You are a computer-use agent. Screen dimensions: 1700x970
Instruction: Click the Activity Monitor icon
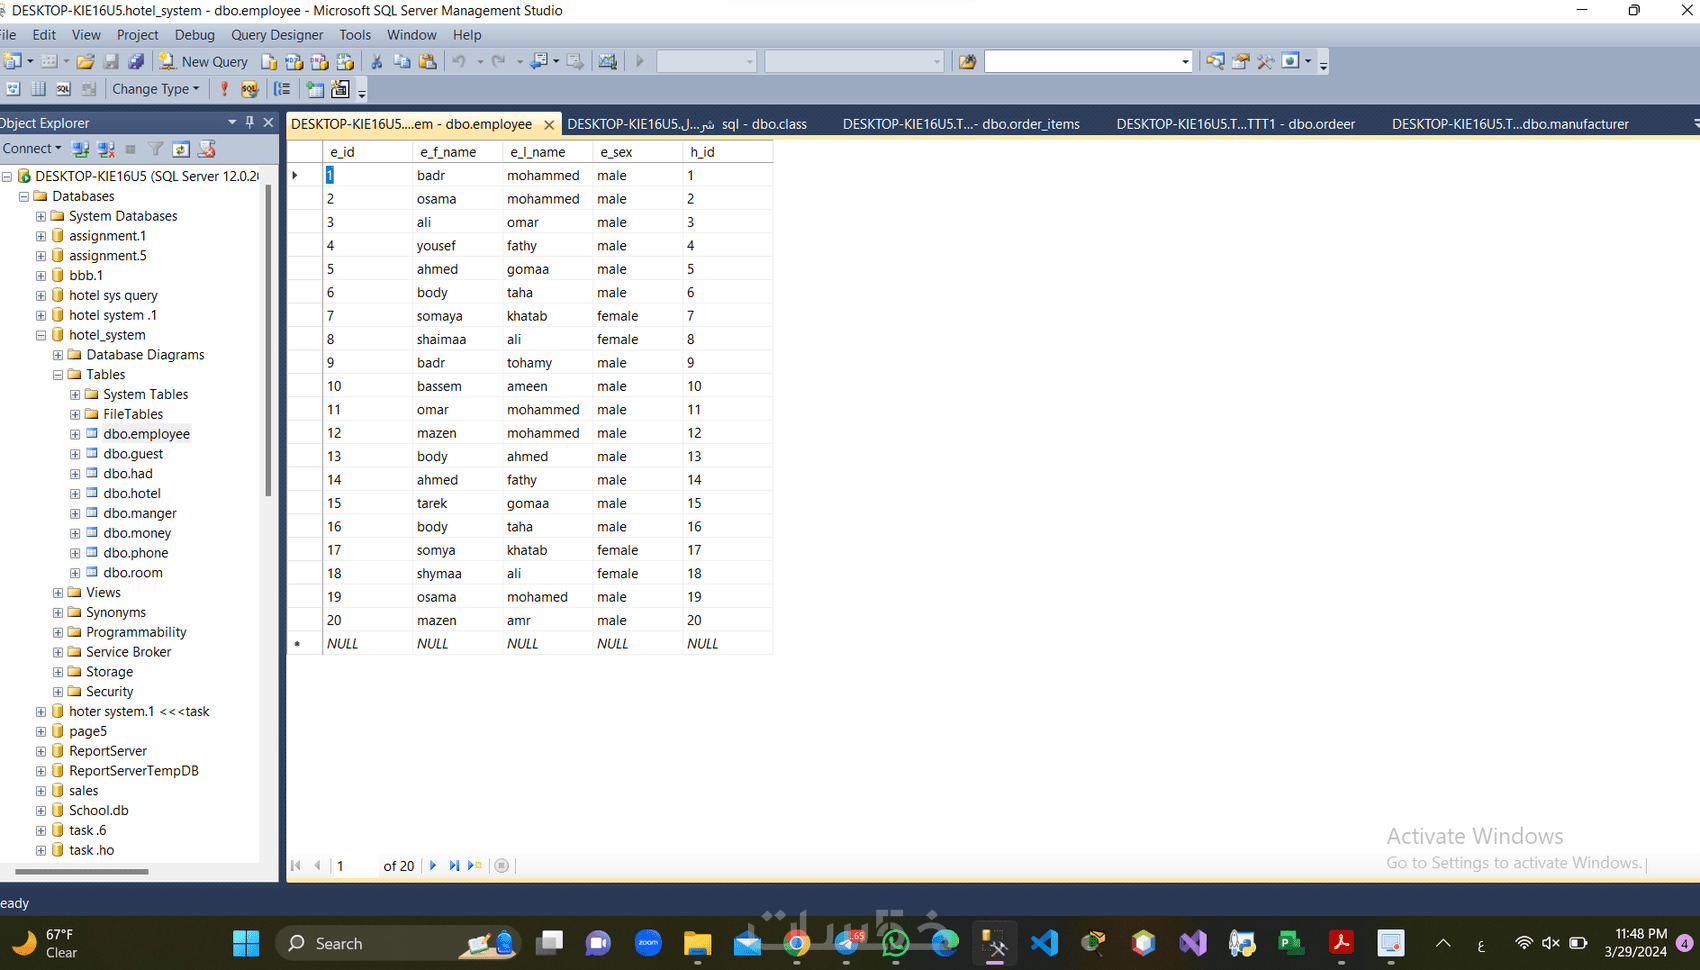pyautogui.click(x=607, y=62)
